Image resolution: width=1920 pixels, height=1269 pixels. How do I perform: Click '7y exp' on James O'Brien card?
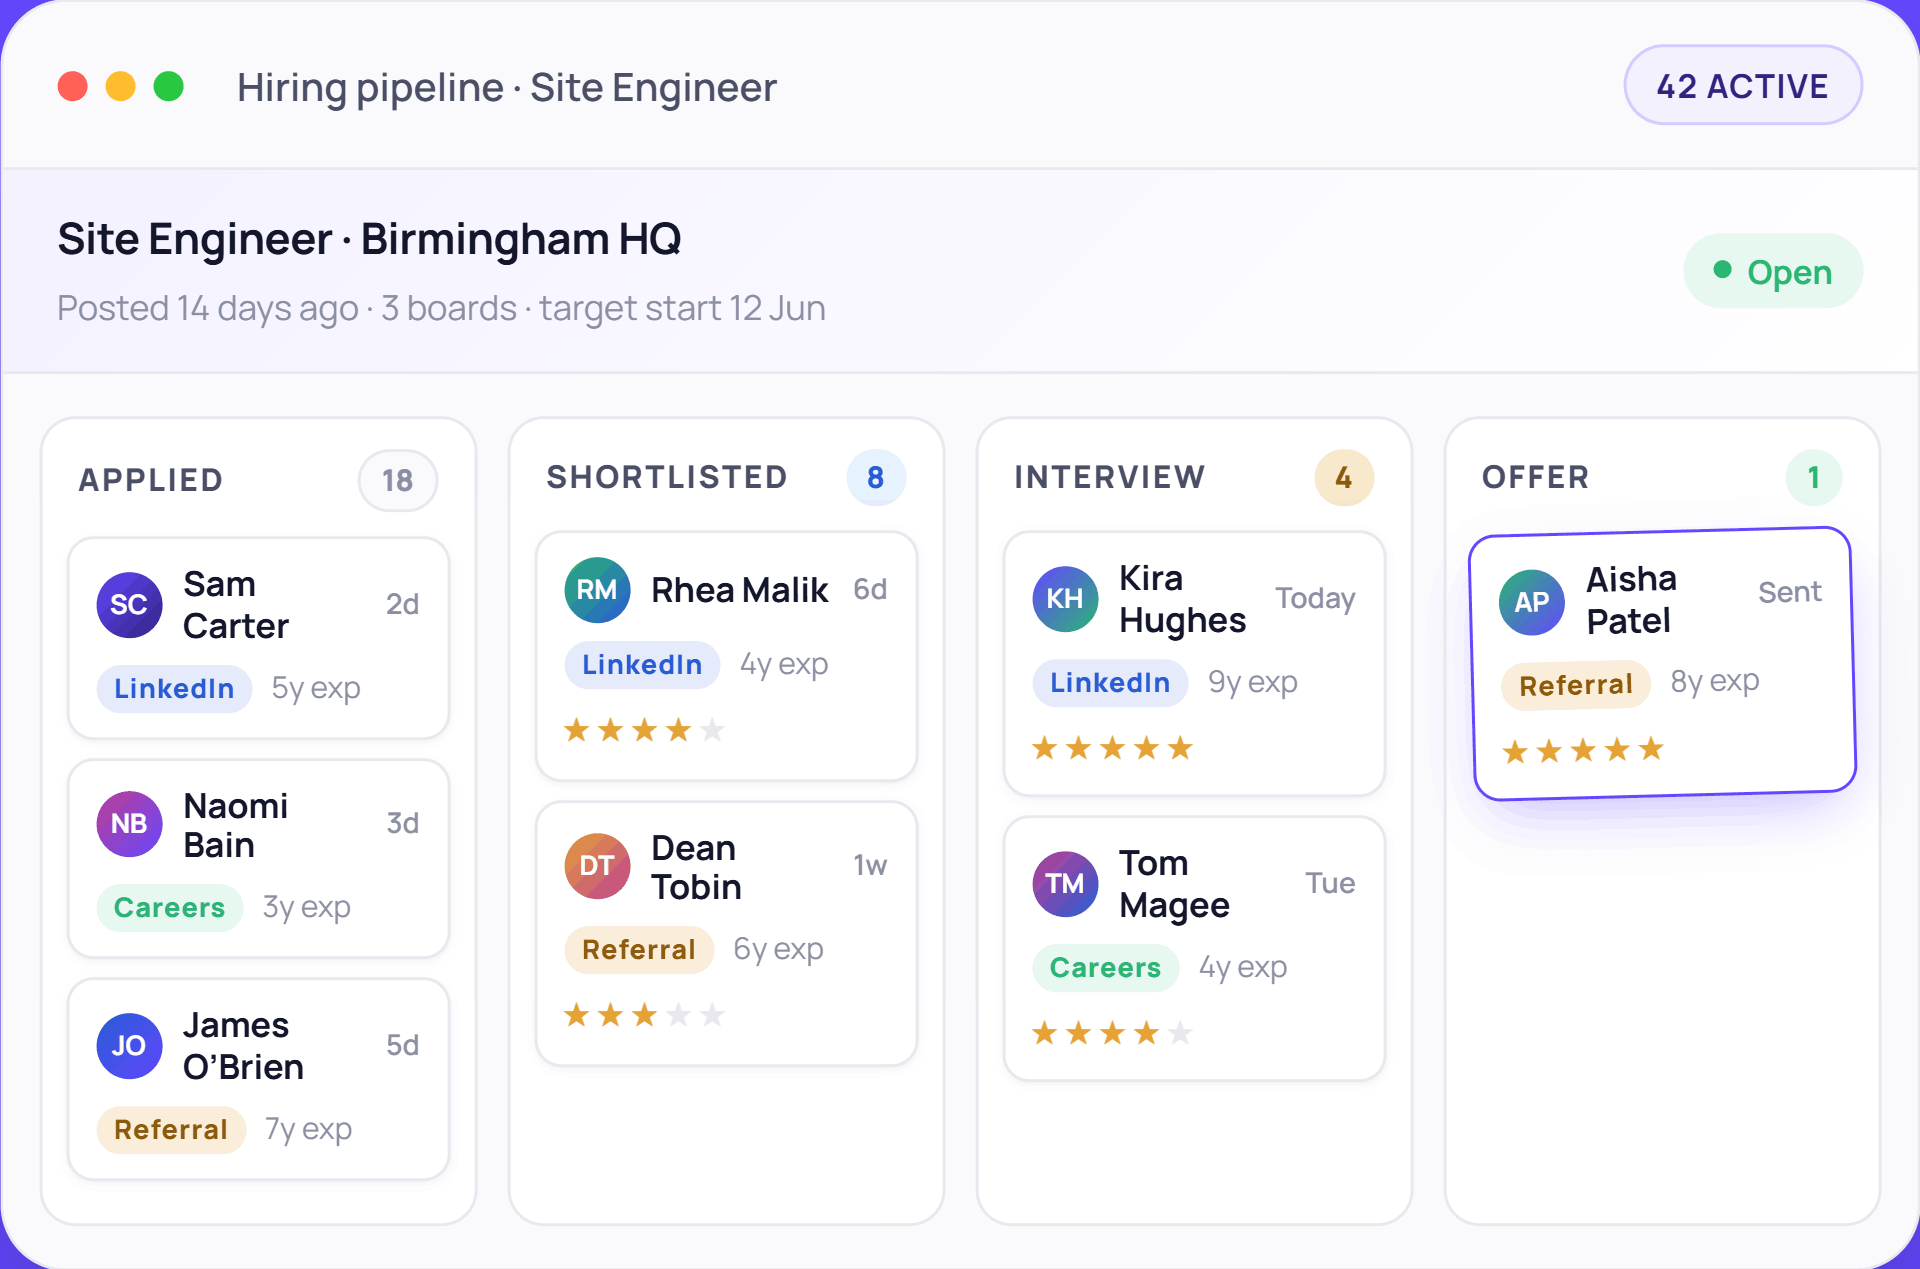[x=308, y=1130]
